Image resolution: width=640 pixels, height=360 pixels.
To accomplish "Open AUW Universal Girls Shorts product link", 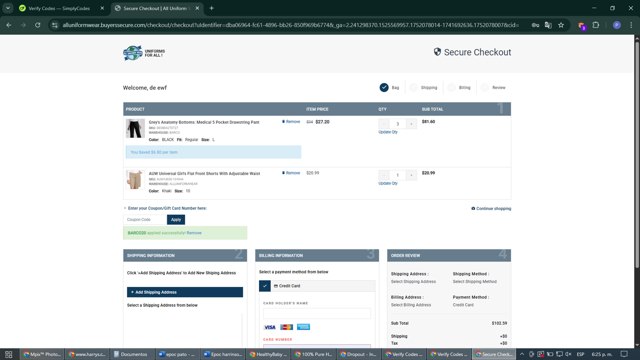I will [x=204, y=173].
